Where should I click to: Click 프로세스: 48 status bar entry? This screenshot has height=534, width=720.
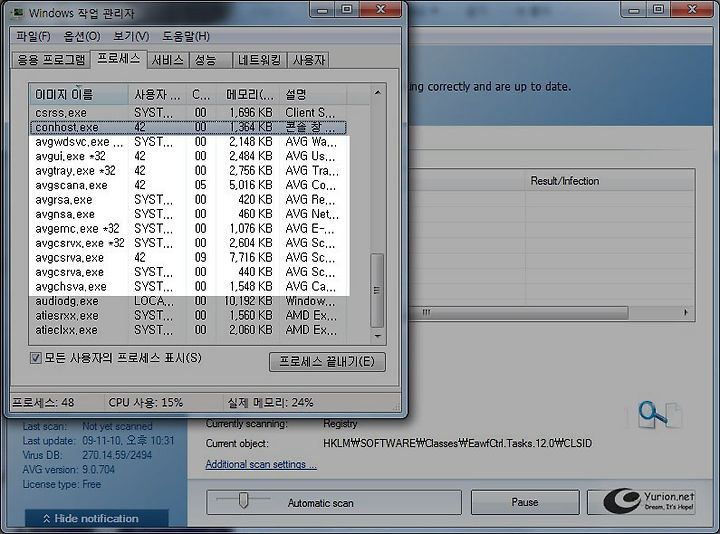[x=43, y=403]
